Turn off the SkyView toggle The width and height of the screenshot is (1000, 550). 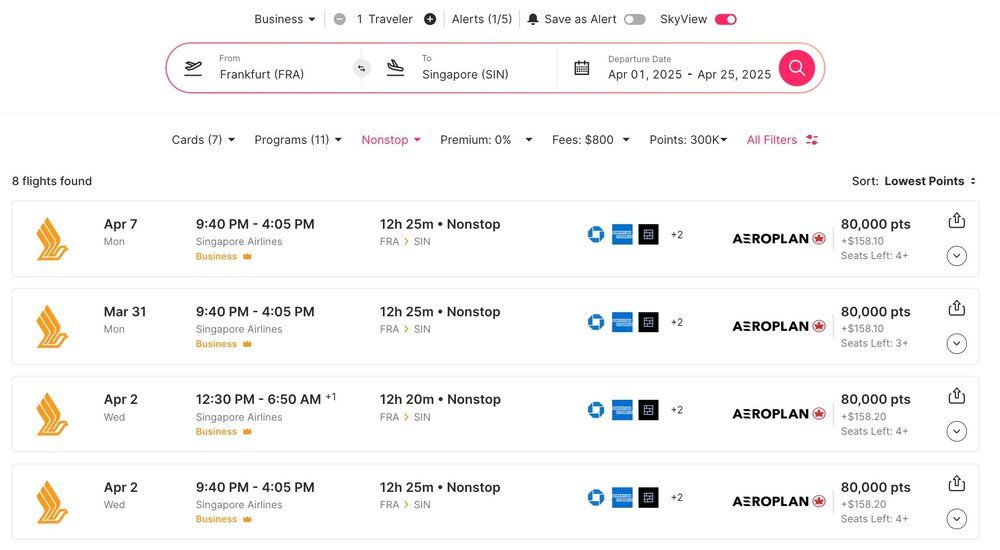point(725,19)
